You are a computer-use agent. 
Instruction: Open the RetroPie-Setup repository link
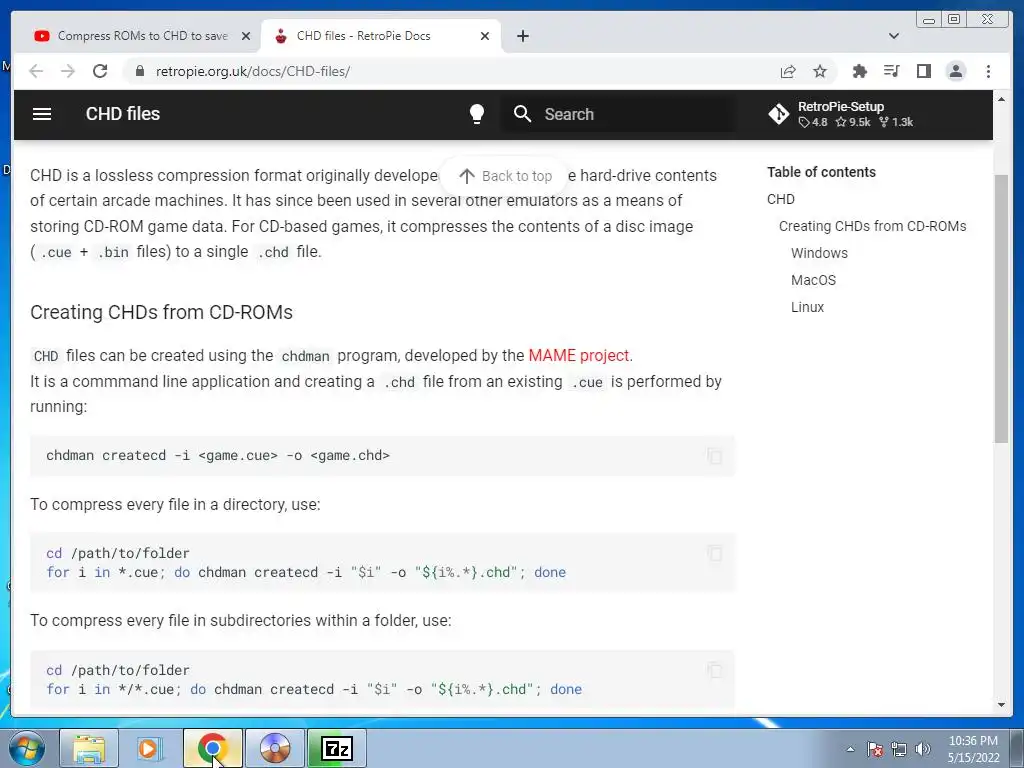point(841,114)
